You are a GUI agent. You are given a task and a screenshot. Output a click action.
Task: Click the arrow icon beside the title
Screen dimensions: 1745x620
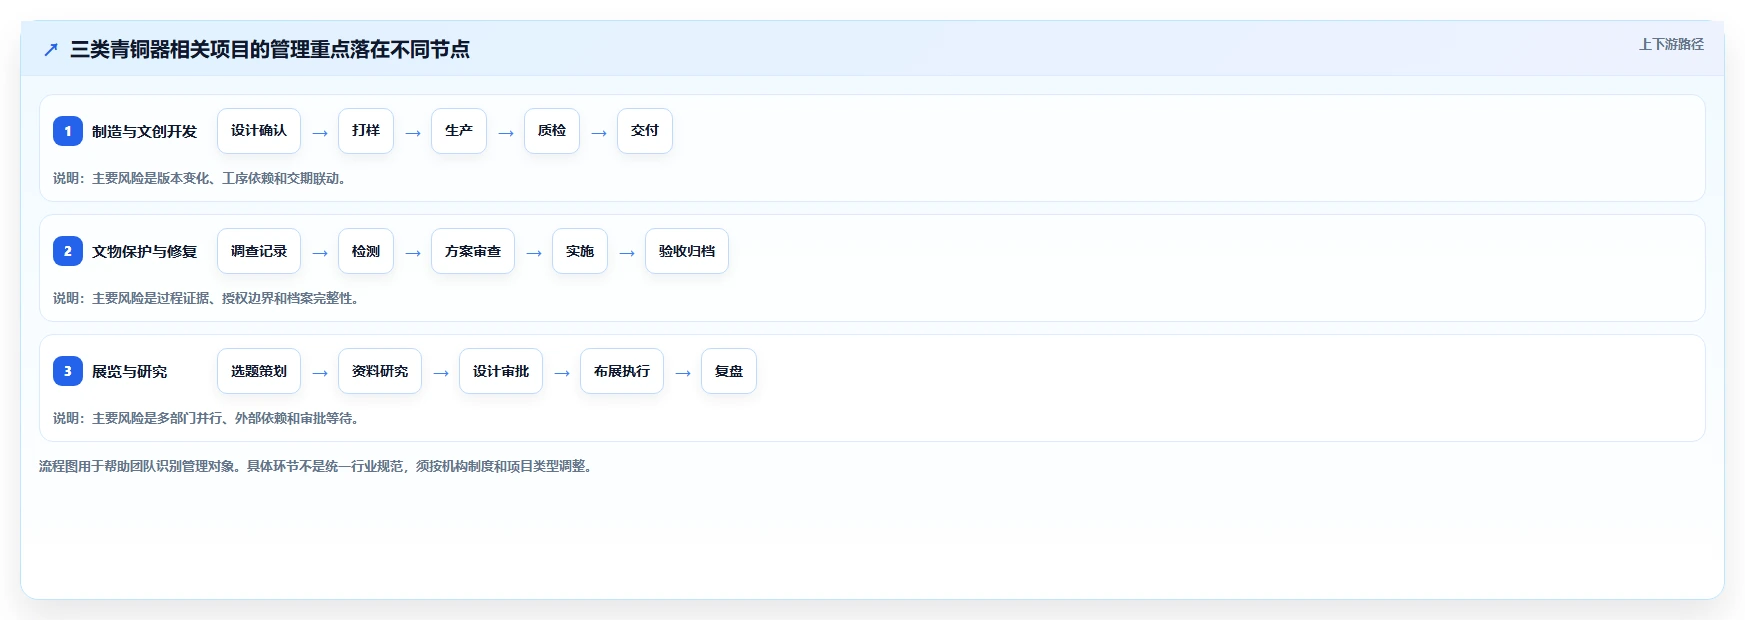[51, 49]
